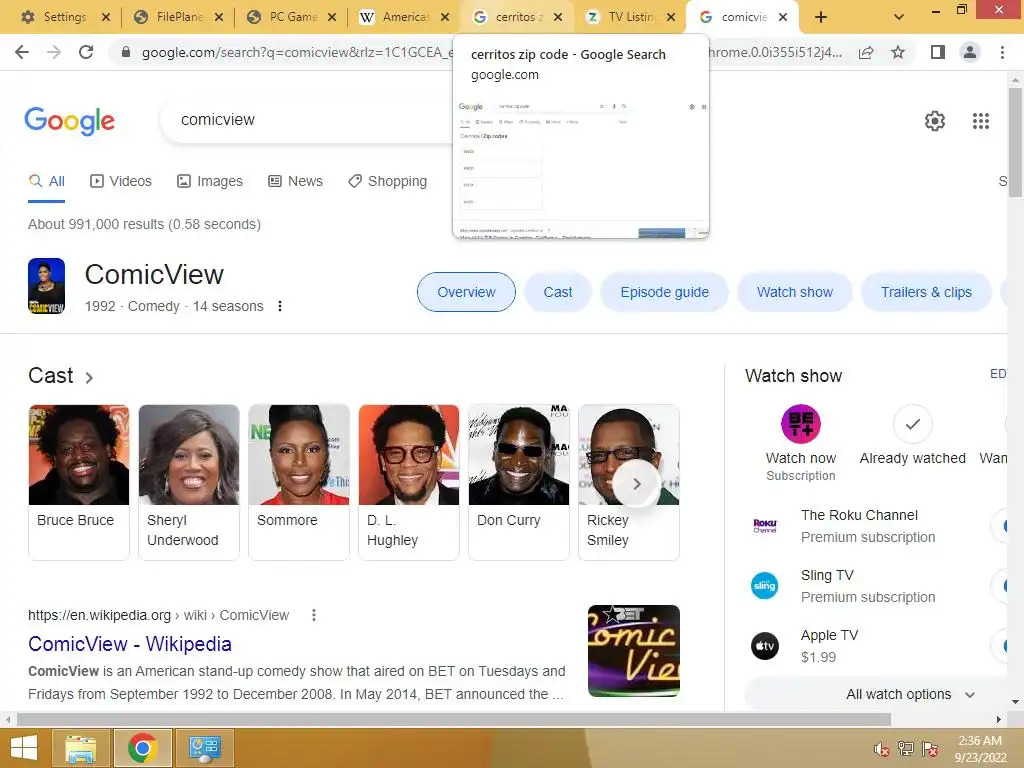1024x768 pixels.
Task: Show the tab search dropdown
Action: (899, 17)
